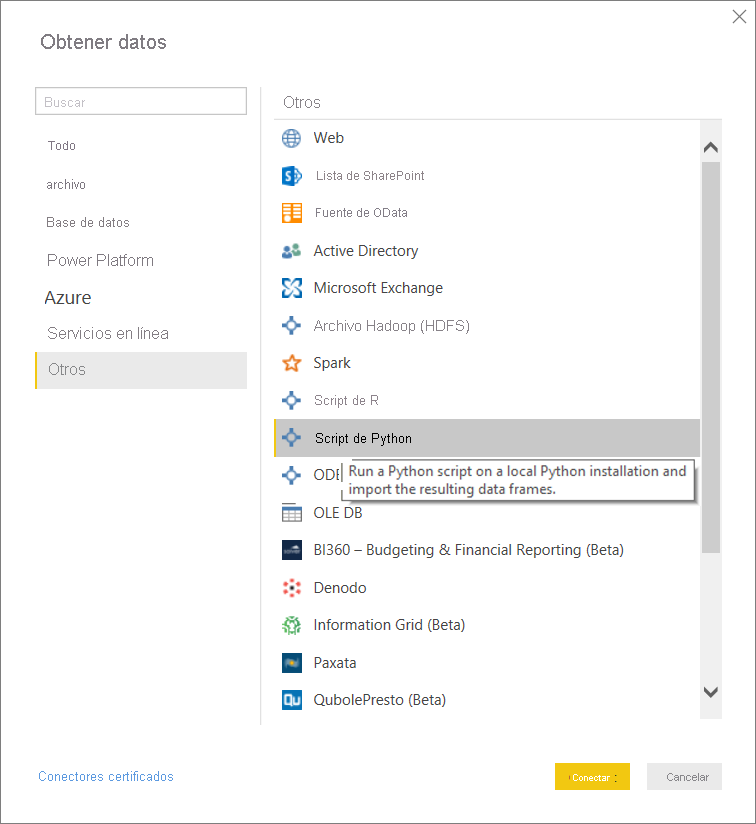756x824 pixels.
Task: Click the OData feed orange icon
Action: click(291, 213)
